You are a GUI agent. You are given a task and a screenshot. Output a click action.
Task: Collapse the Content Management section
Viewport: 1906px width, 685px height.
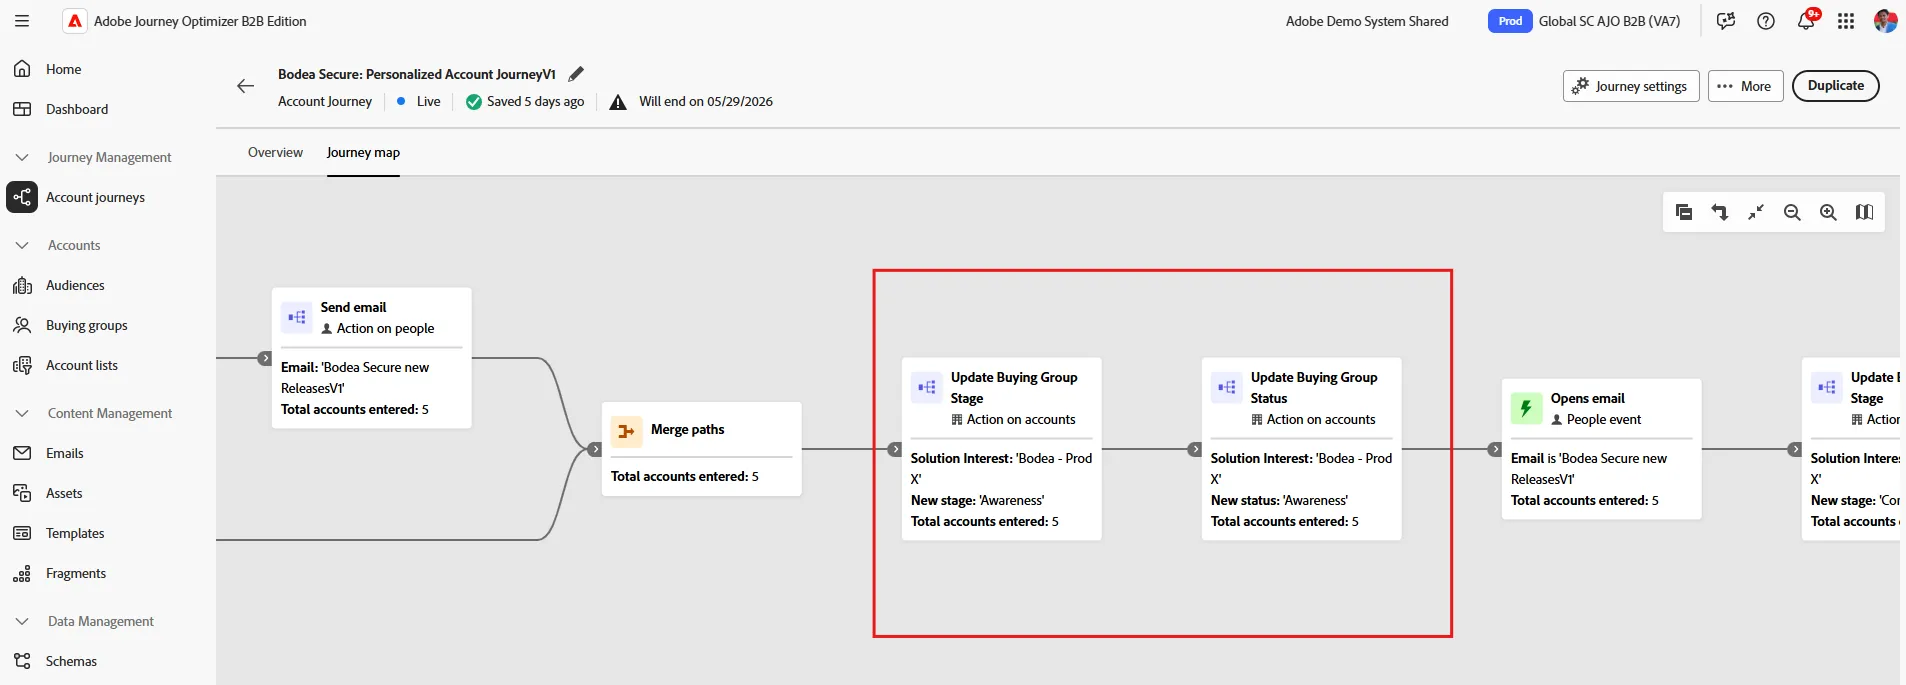22,413
